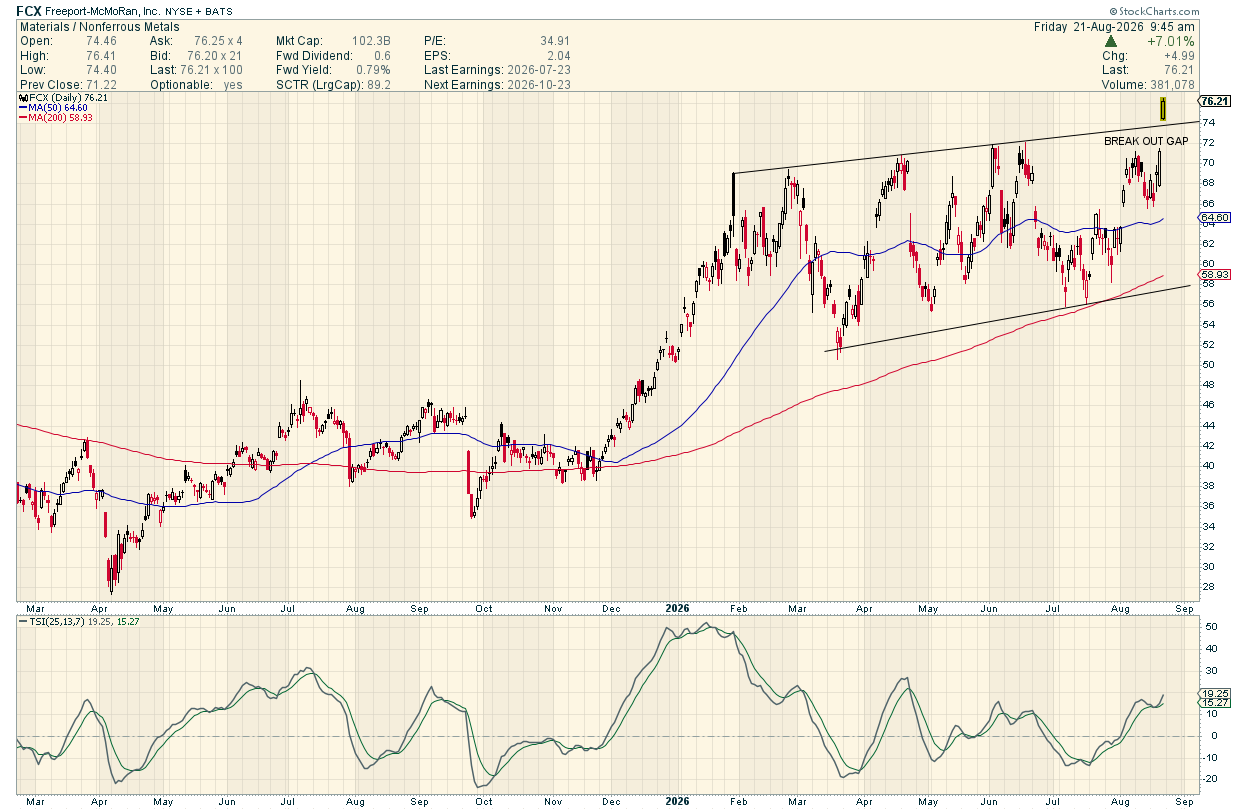1240x810 pixels.
Task: Click the Friday 21-Aug-2026 9:45 am timestamp
Action: click(x=1115, y=27)
